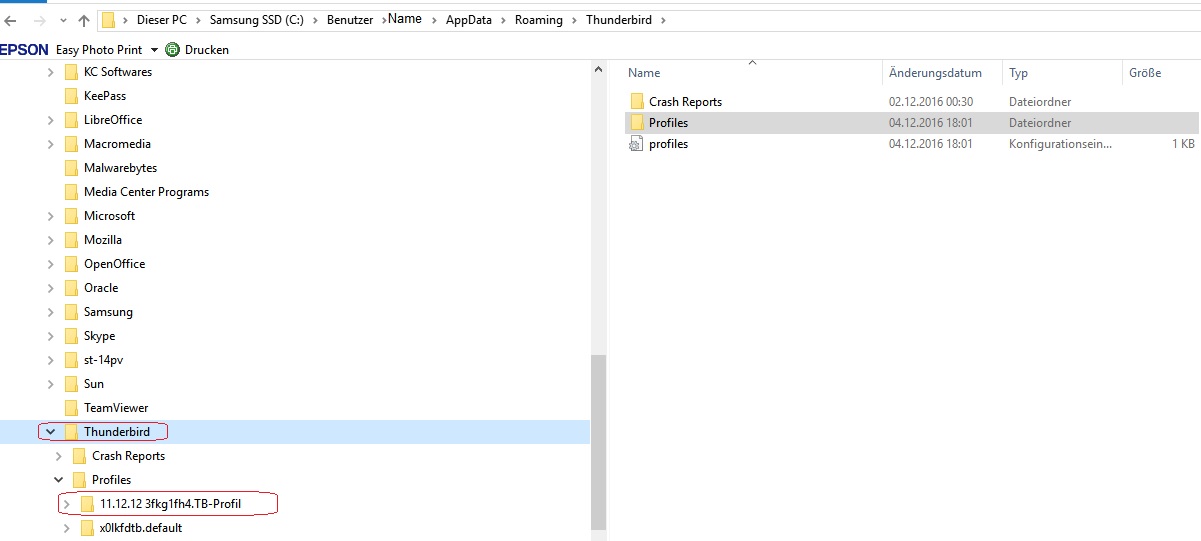Expand Sun folder in tree
The height and width of the screenshot is (541, 1201).
coord(51,384)
